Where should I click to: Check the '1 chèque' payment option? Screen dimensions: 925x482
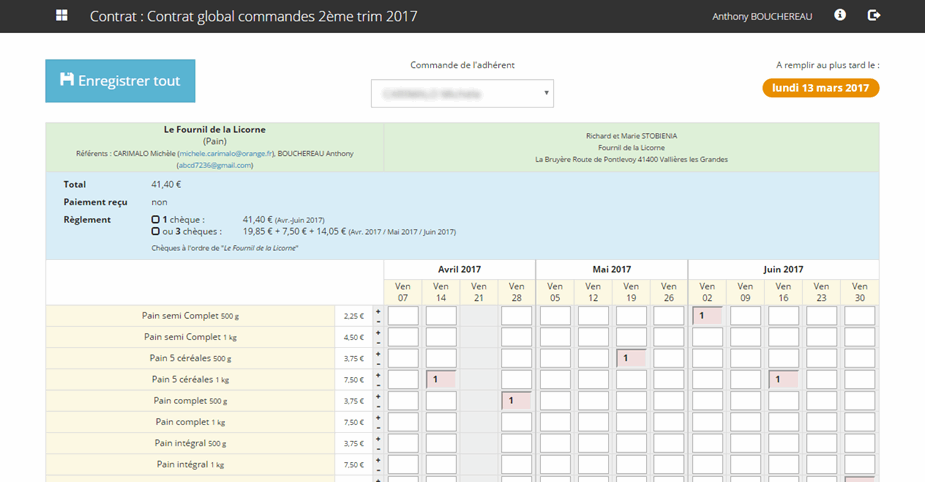click(155, 219)
